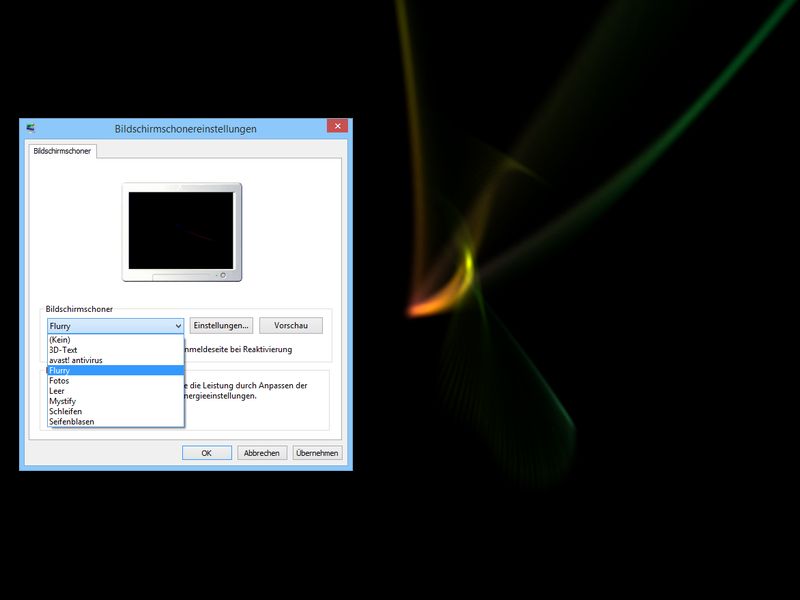The image size is (800, 600).
Task: Click the monitor preview thumbnail
Action: (x=182, y=232)
